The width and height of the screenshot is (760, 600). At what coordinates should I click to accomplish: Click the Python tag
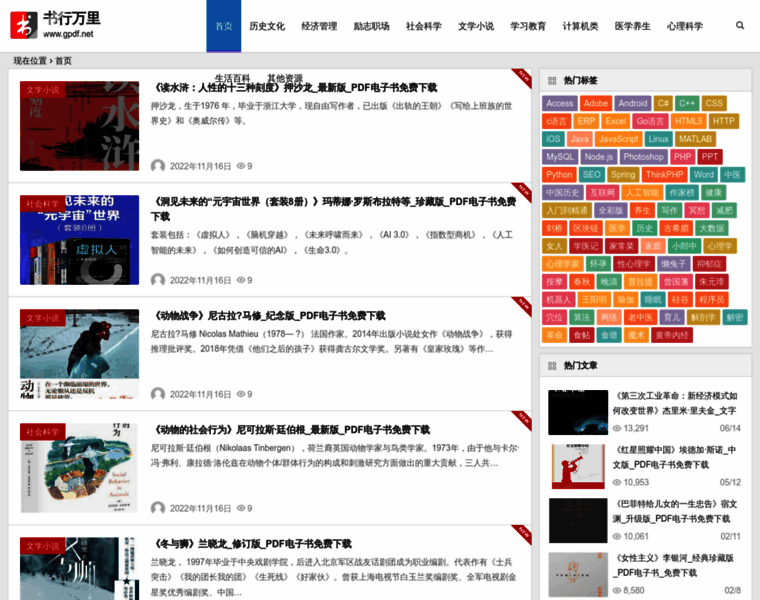559,175
